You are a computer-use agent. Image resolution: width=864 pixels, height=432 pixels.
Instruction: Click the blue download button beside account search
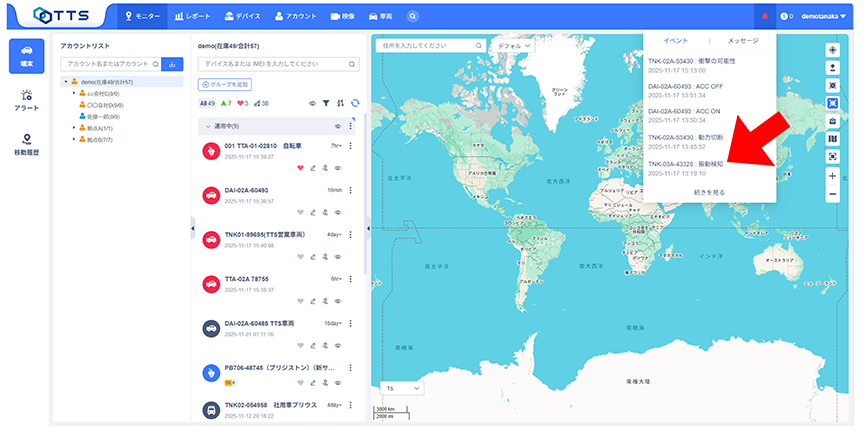click(171, 64)
